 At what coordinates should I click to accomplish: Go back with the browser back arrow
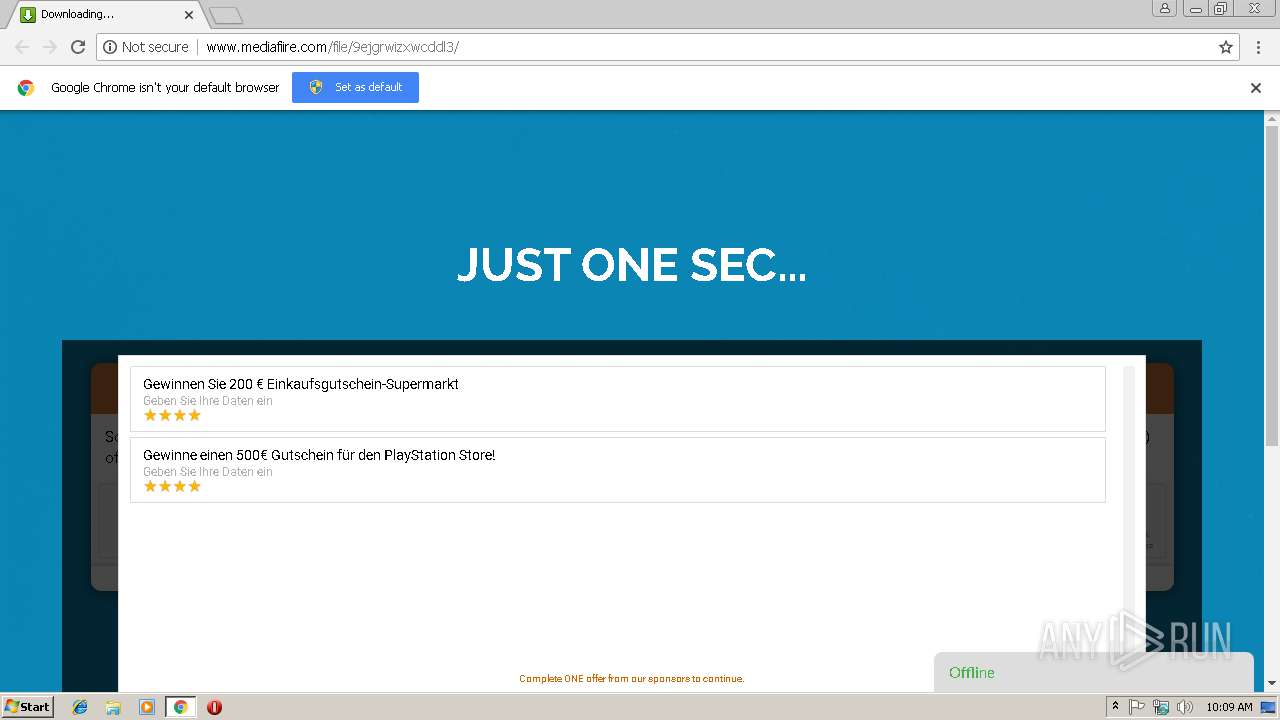[22, 47]
